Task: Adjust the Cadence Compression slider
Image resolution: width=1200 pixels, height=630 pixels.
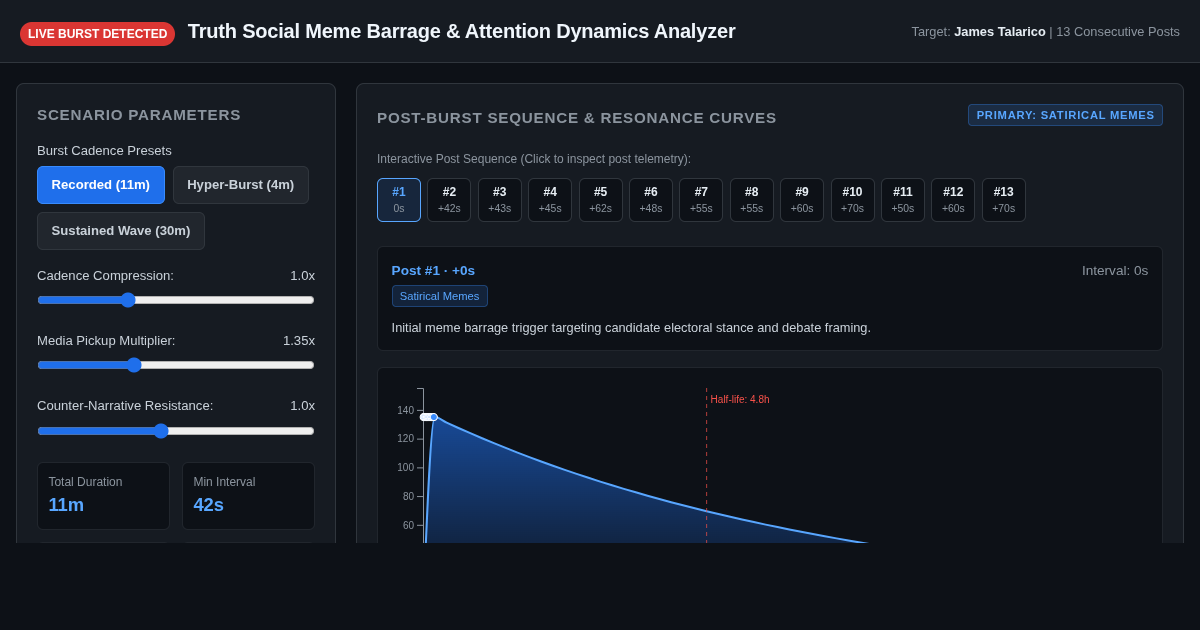Action: pos(176,300)
